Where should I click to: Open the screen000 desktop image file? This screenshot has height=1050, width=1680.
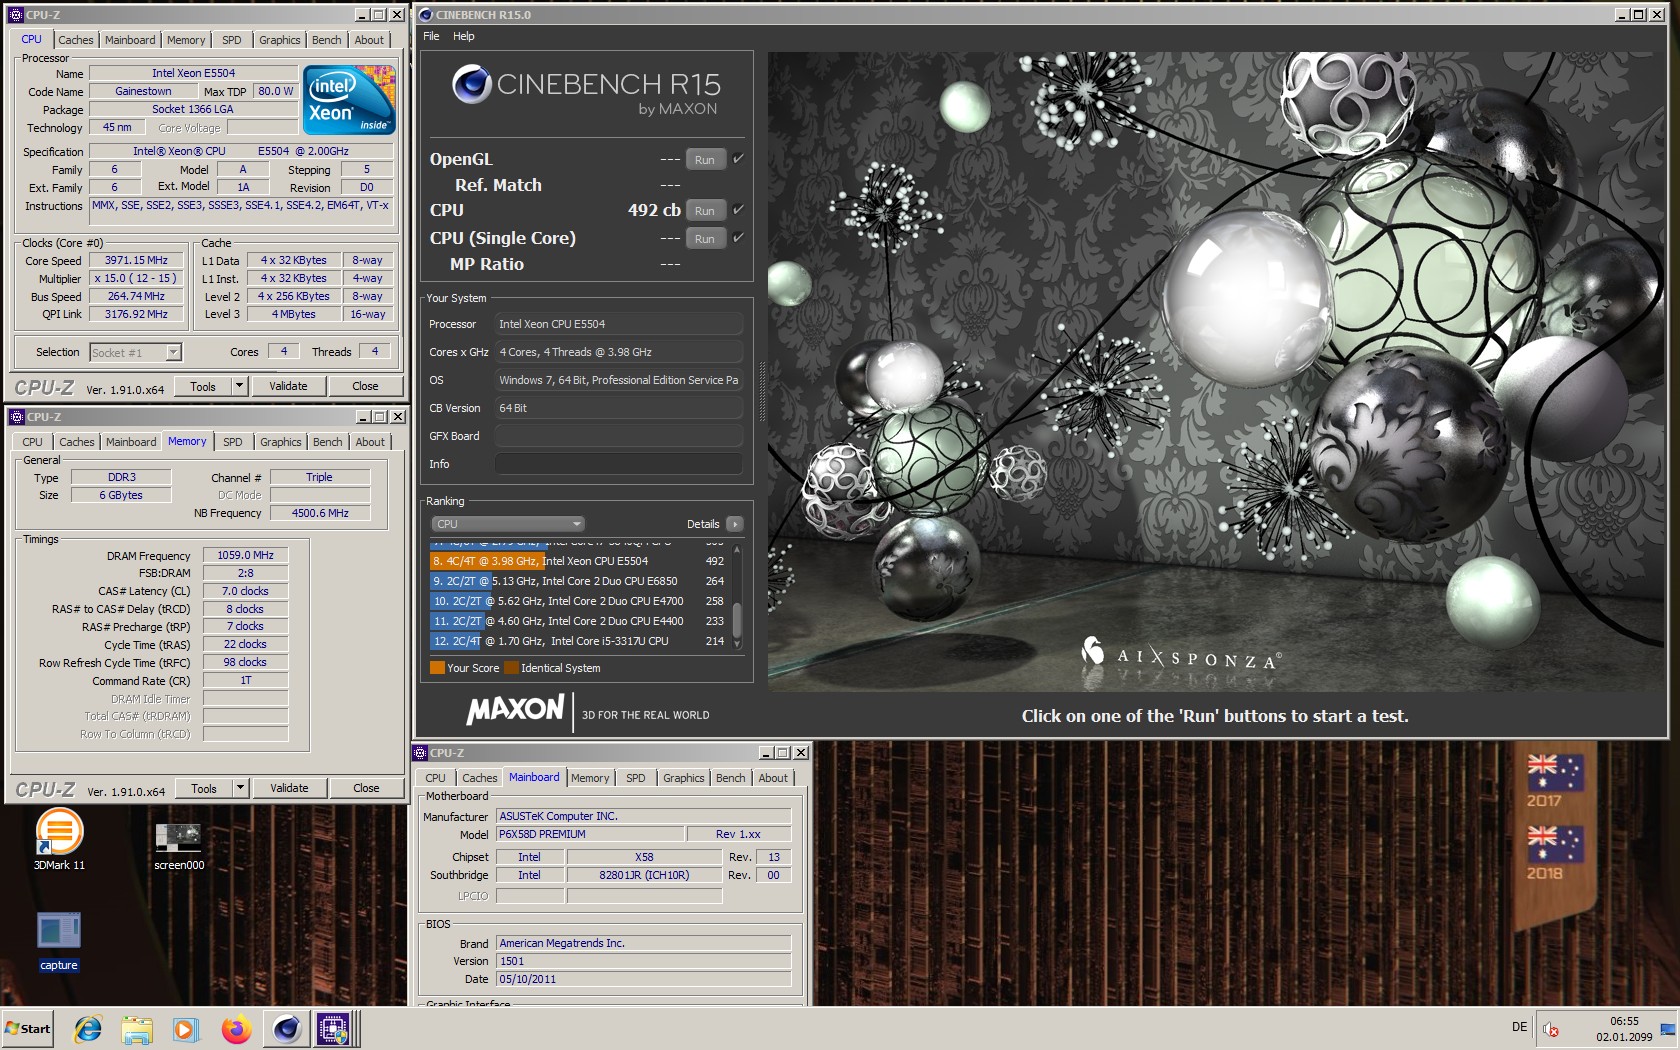tap(179, 845)
